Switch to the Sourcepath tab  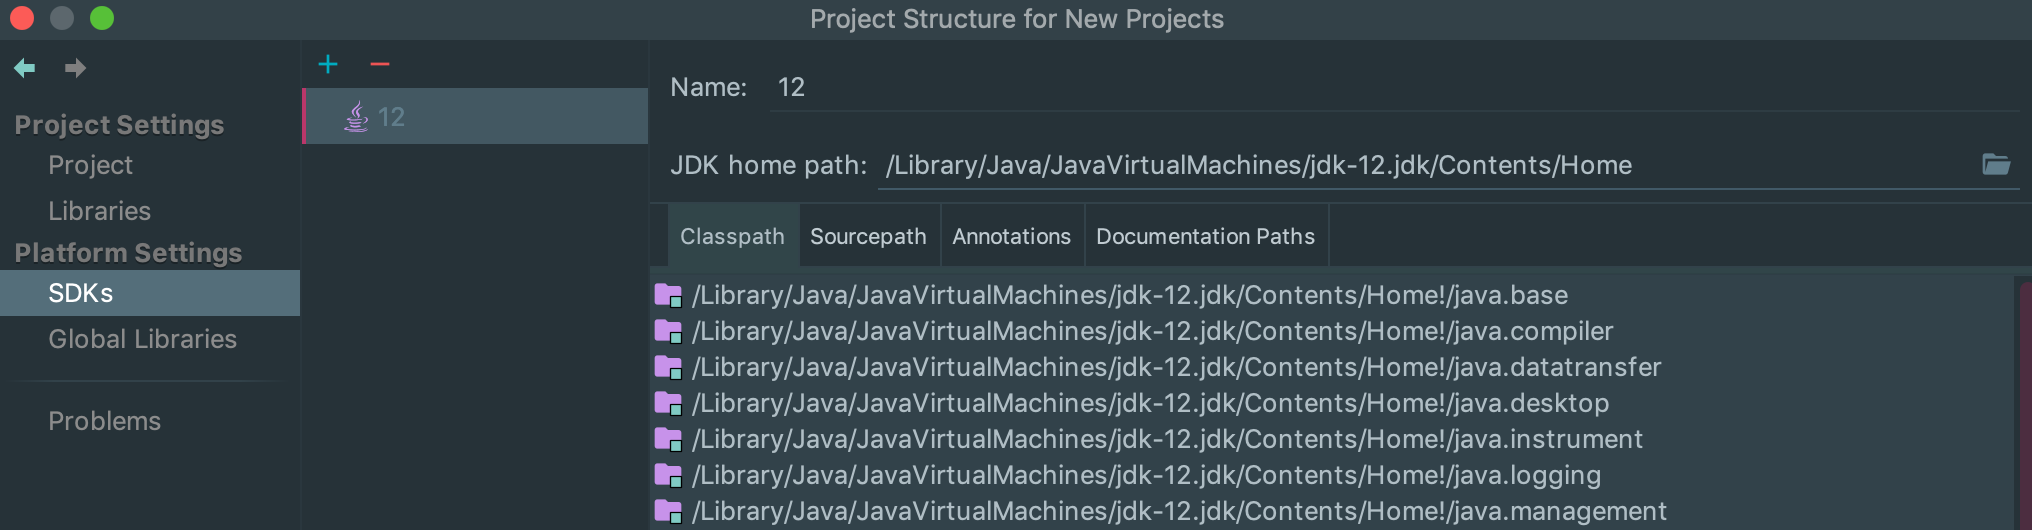point(868,236)
